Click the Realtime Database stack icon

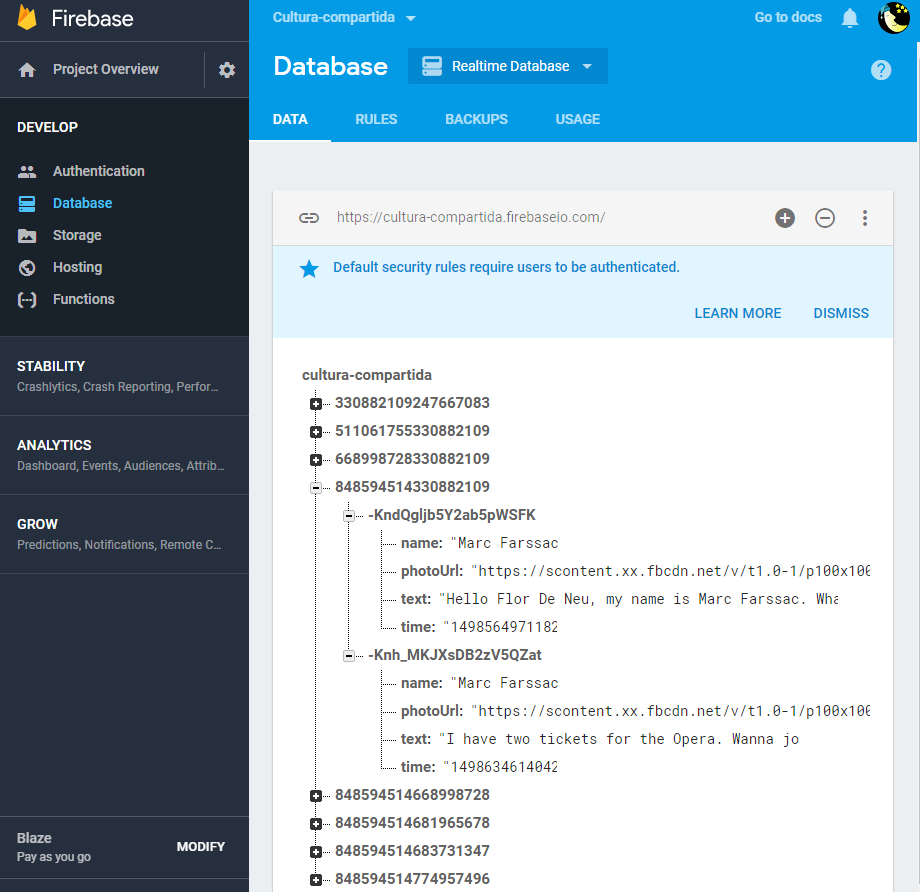432,66
